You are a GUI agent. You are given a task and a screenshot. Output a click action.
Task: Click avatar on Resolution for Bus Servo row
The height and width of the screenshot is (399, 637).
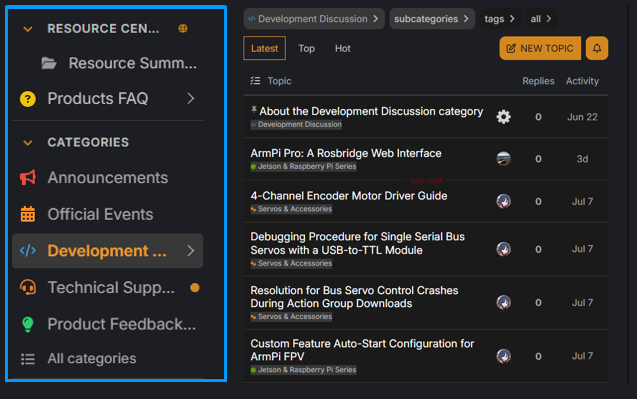pos(503,302)
